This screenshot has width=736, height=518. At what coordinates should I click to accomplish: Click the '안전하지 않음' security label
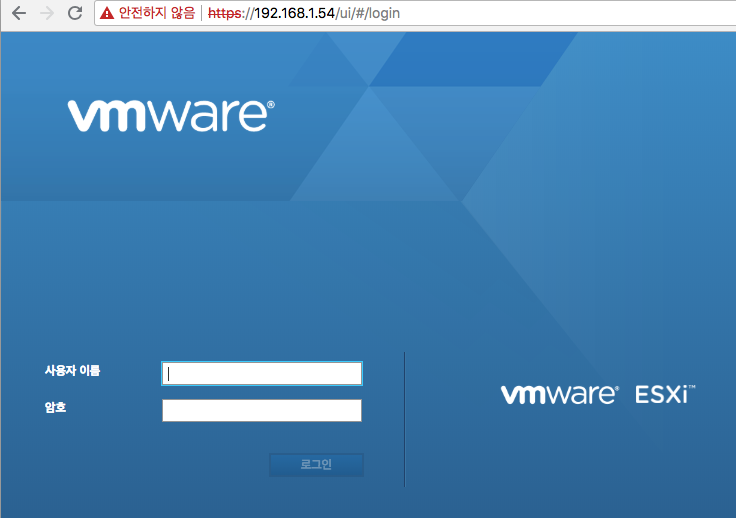pos(156,13)
